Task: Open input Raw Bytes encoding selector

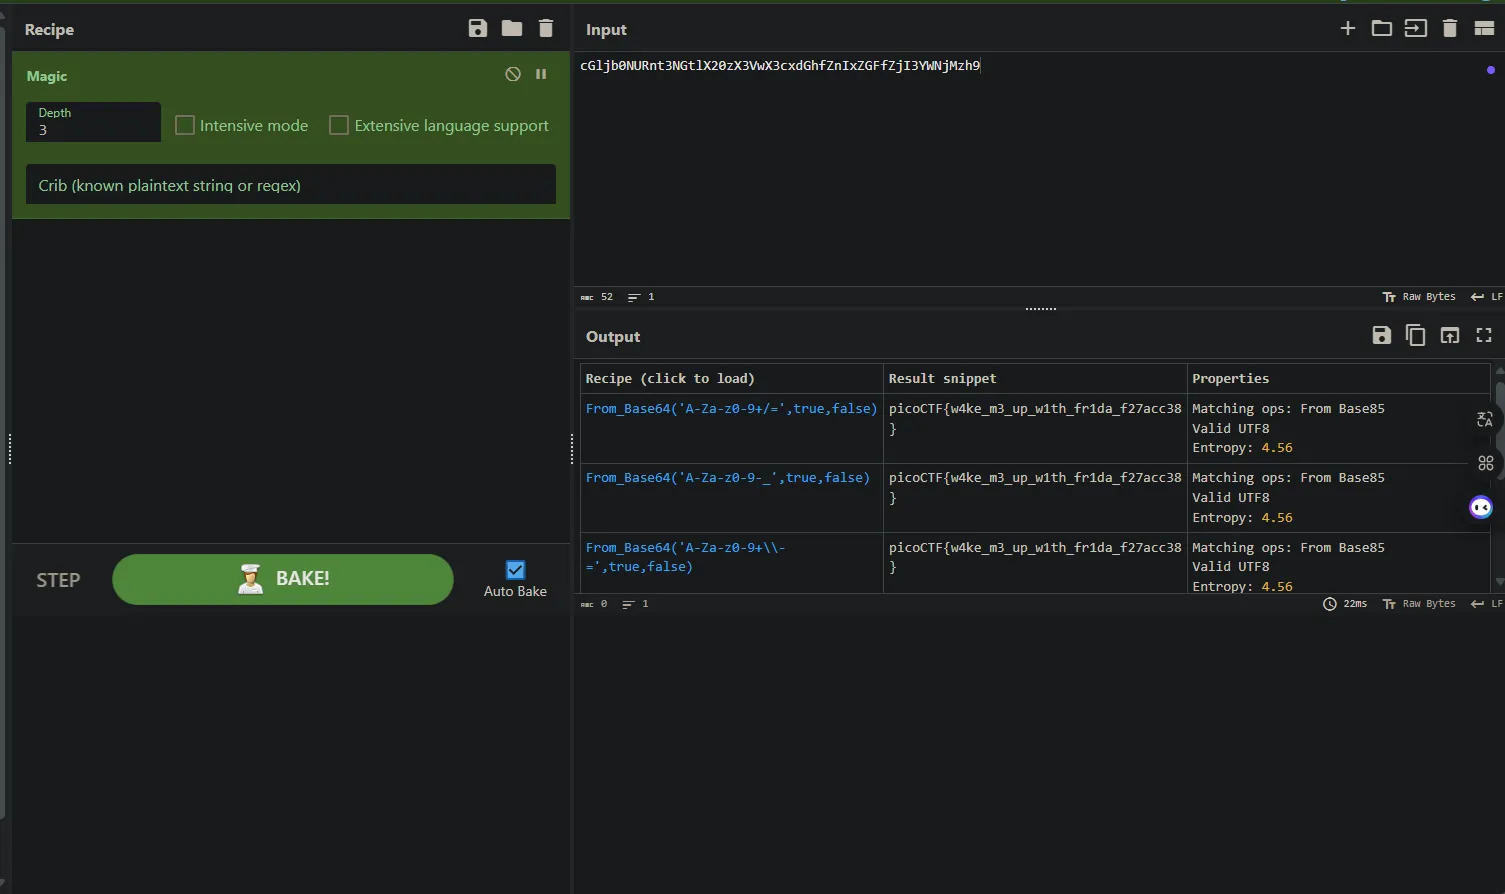Action: click(1419, 297)
